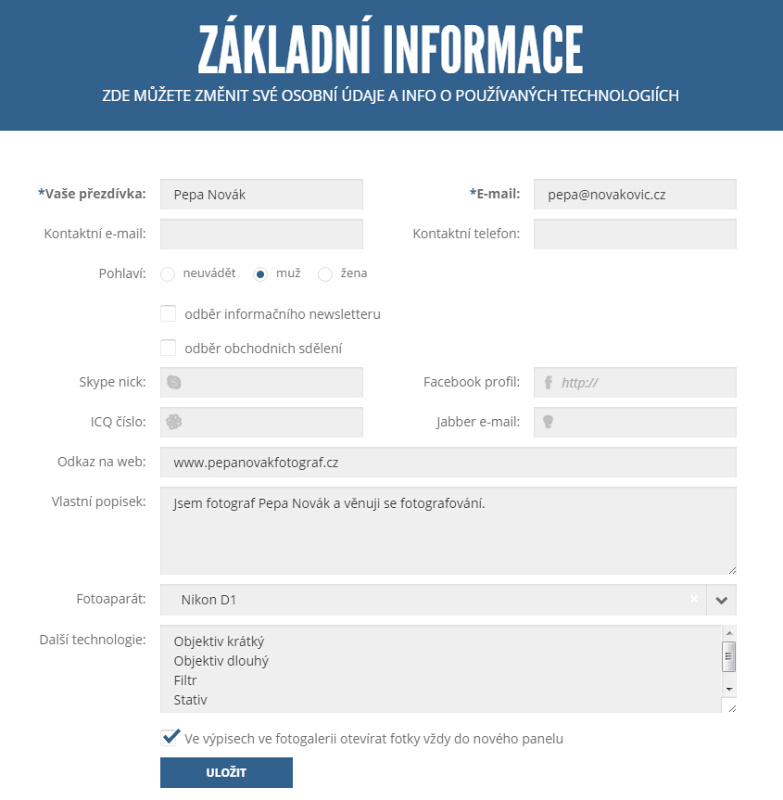The width and height of the screenshot is (783, 800).
Task: Click the Facebook icon in Facebook profil field
Action: click(548, 382)
